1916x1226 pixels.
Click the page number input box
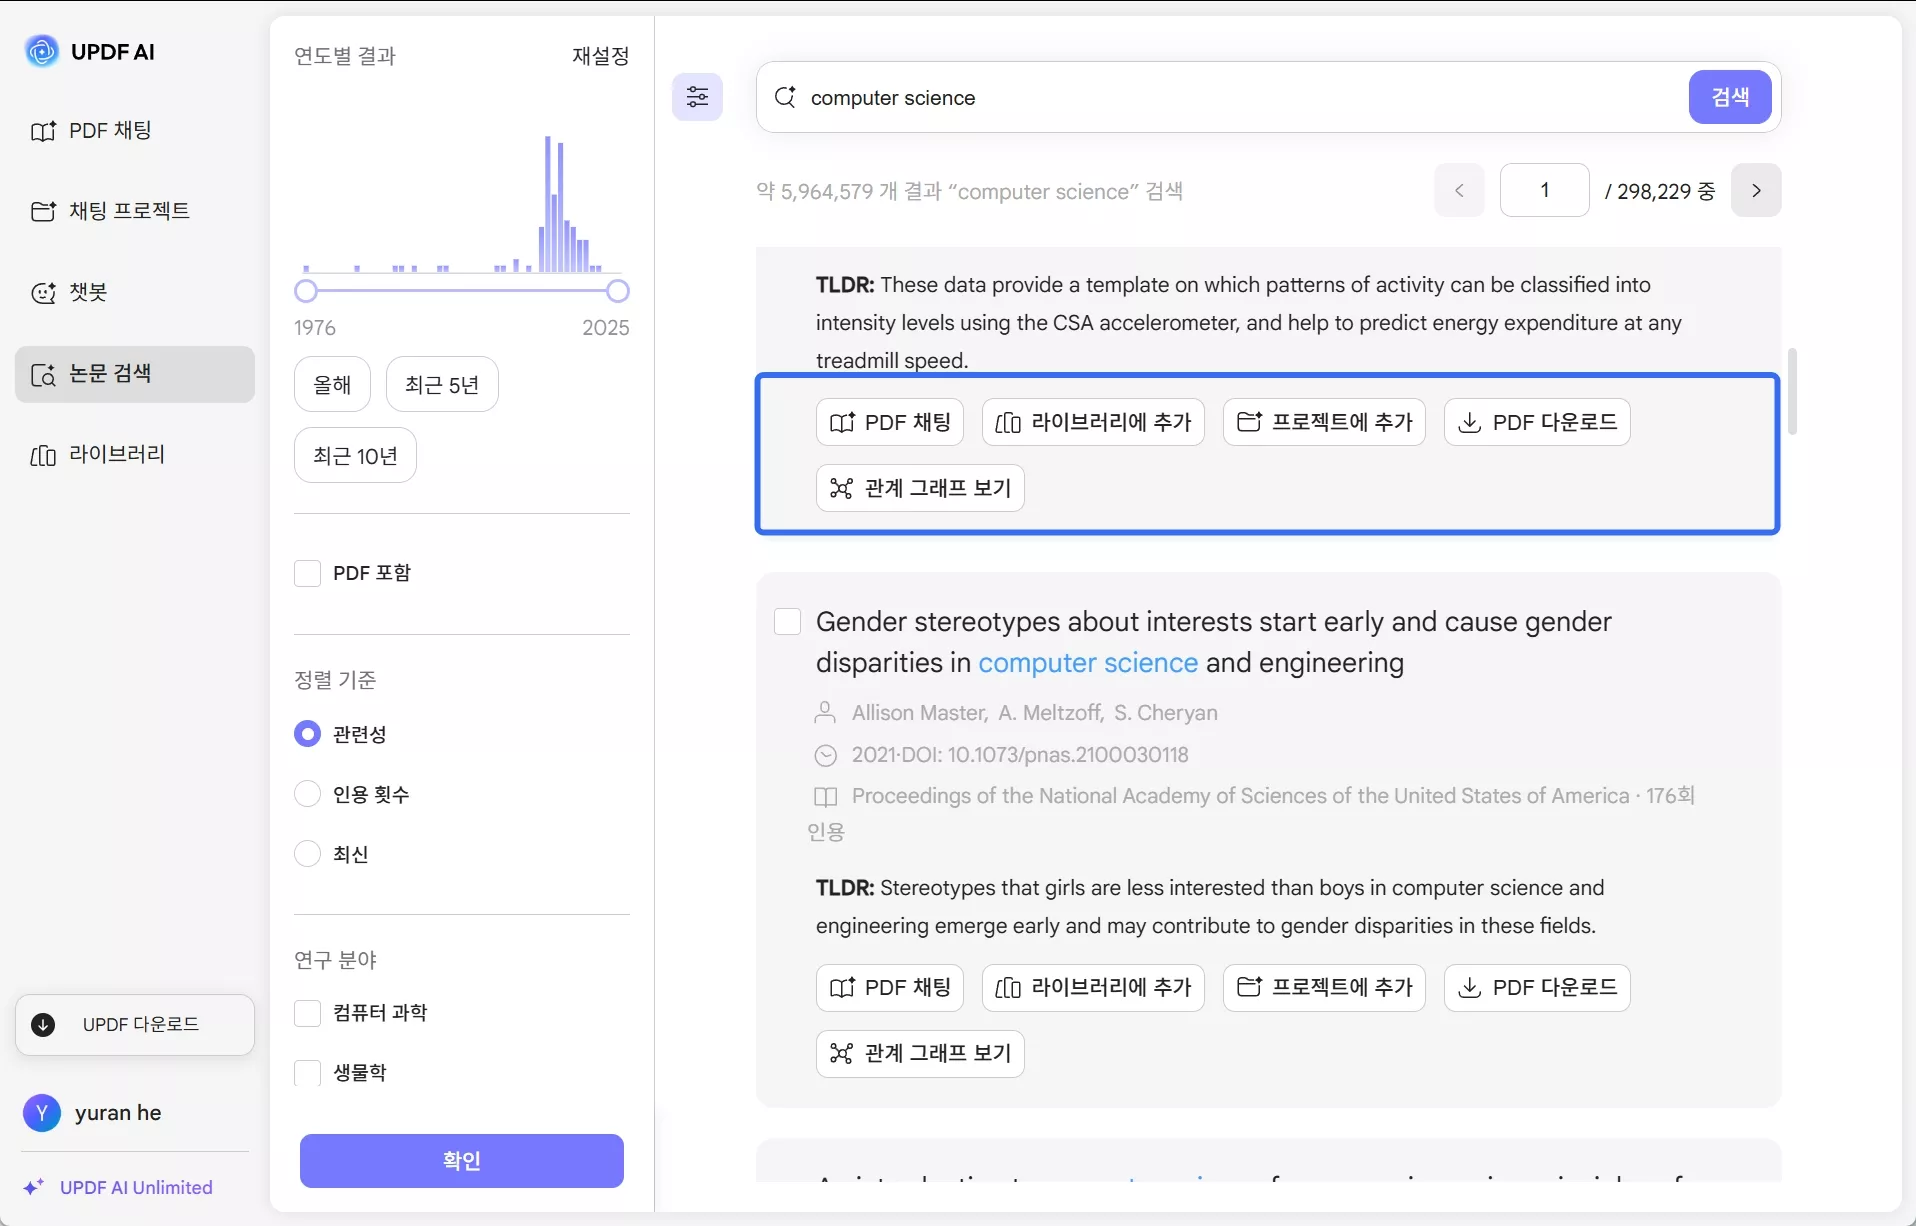click(1544, 190)
